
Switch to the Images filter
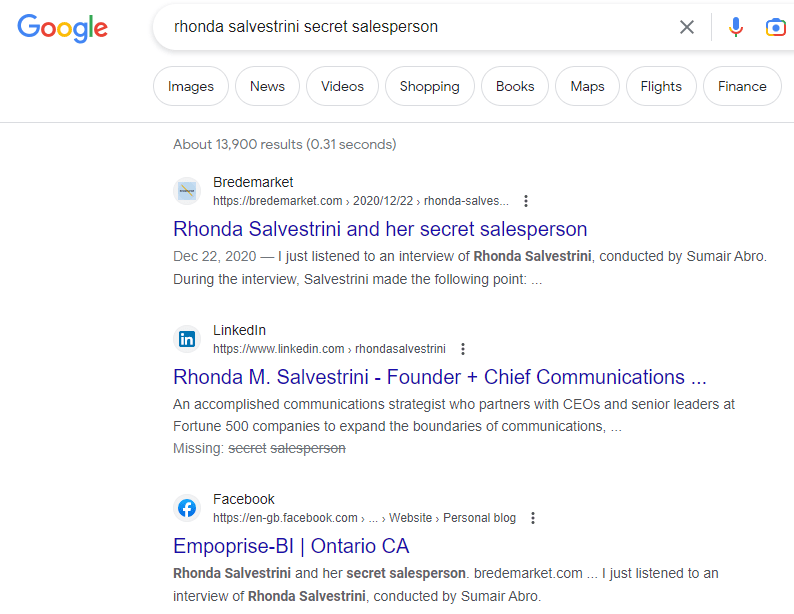click(191, 86)
